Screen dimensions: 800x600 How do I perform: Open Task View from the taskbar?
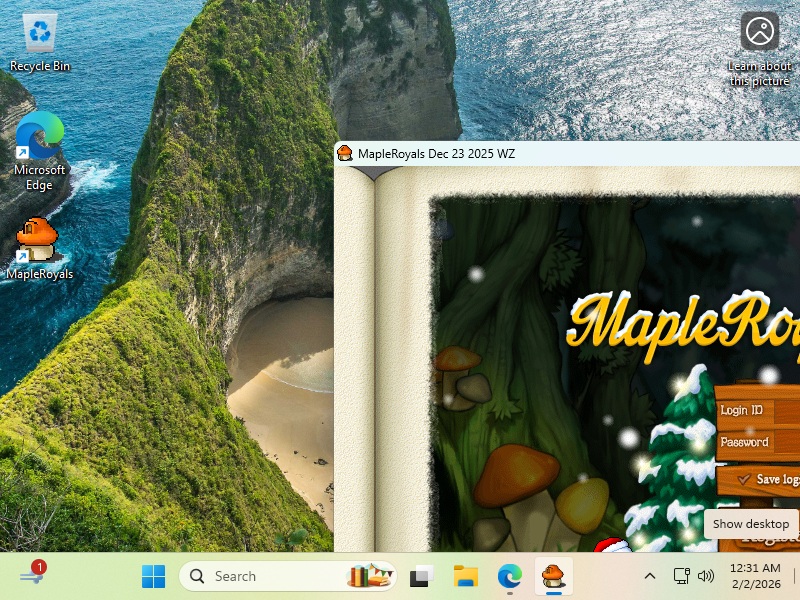point(422,576)
